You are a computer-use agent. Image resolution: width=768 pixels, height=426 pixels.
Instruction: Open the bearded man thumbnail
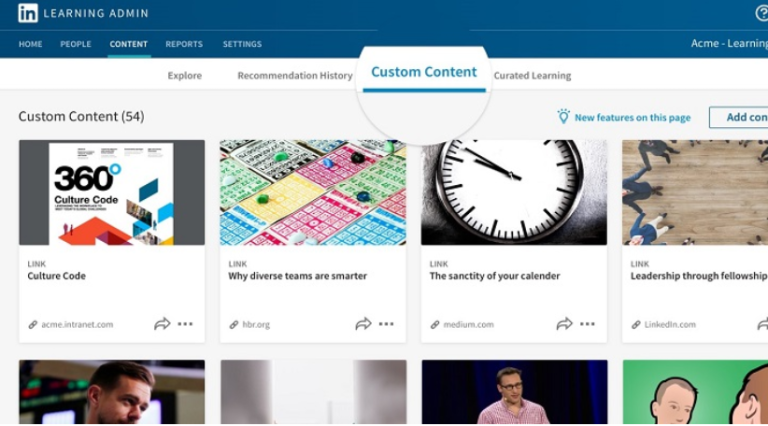click(112, 392)
